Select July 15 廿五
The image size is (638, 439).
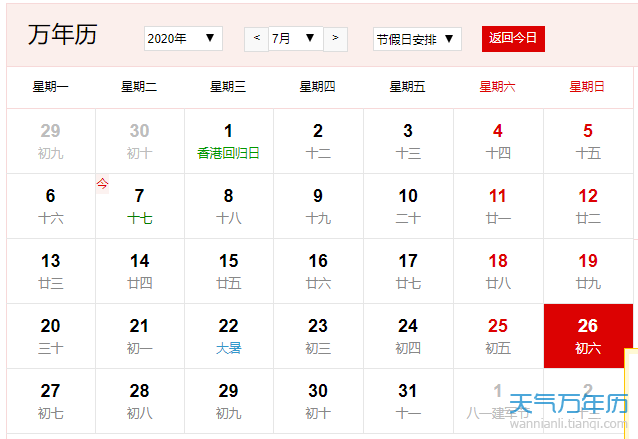[x=229, y=271]
